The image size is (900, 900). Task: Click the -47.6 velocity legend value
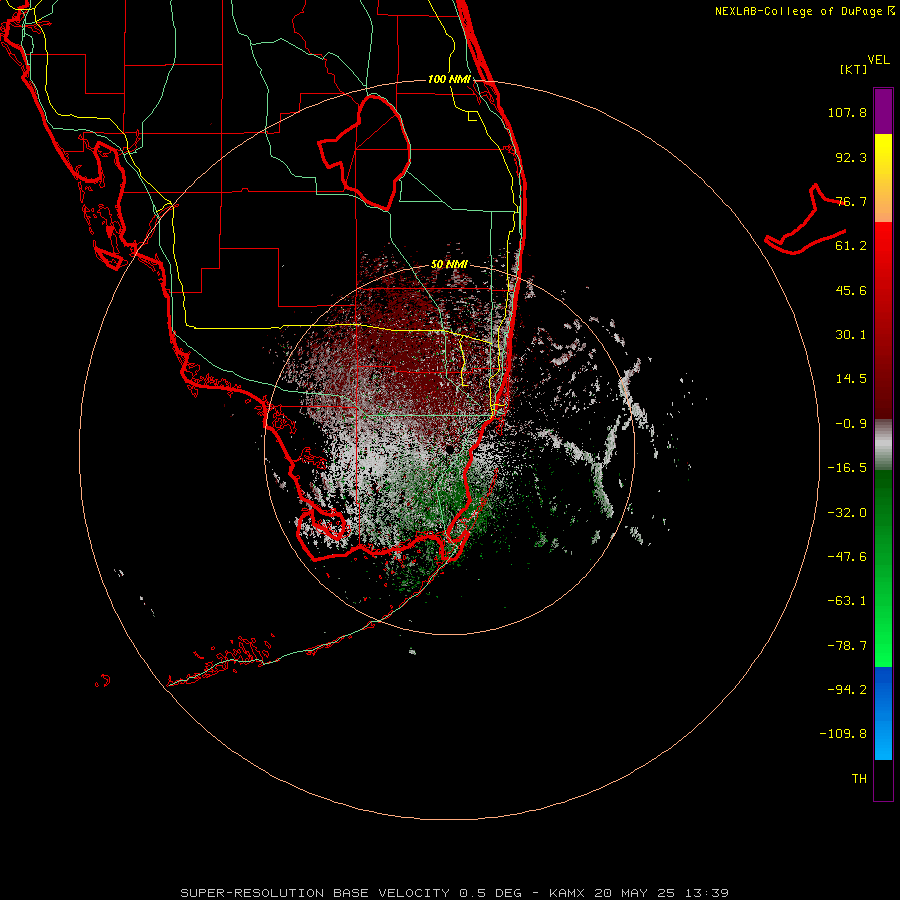pos(847,557)
